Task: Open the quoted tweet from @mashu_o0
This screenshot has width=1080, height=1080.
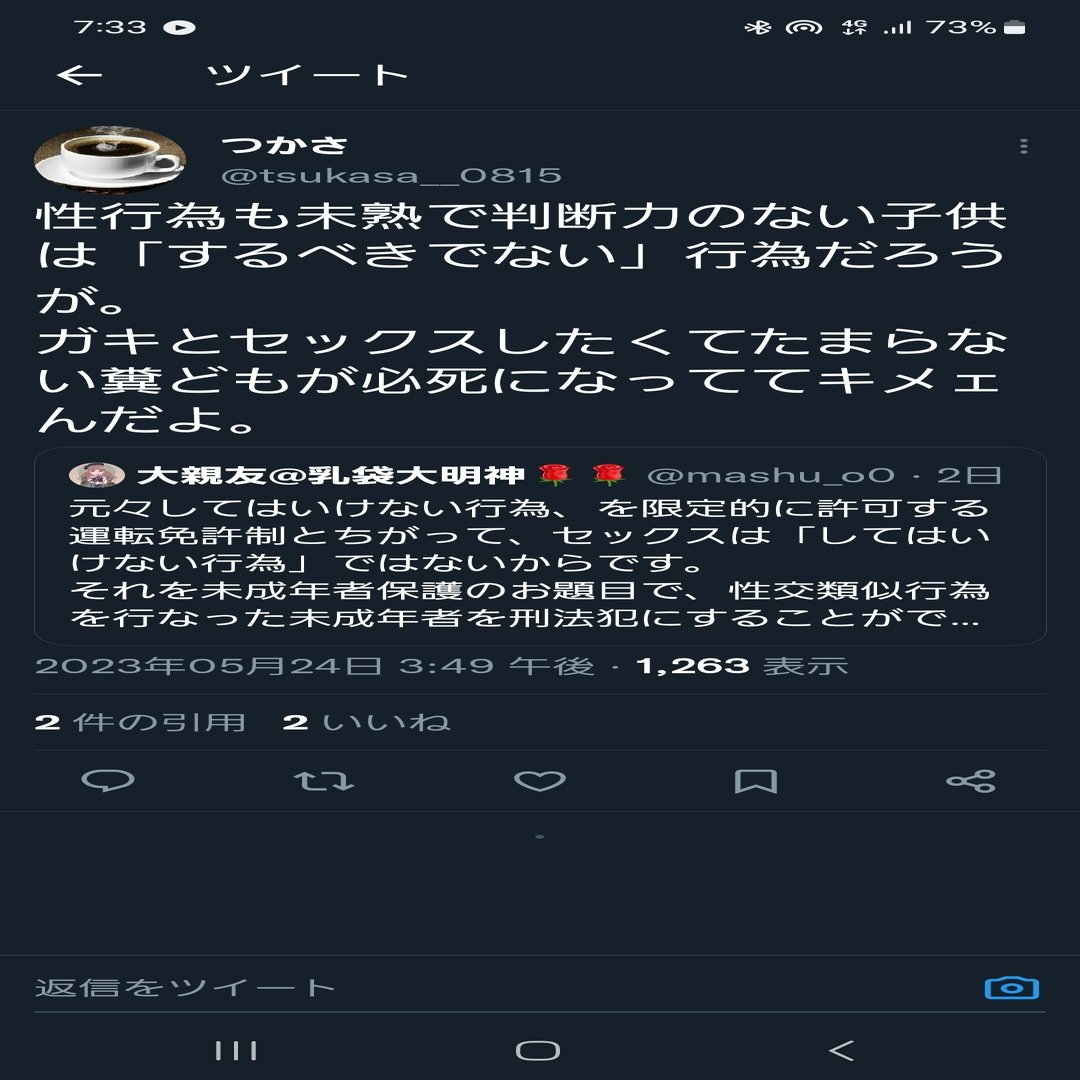Action: tap(540, 546)
